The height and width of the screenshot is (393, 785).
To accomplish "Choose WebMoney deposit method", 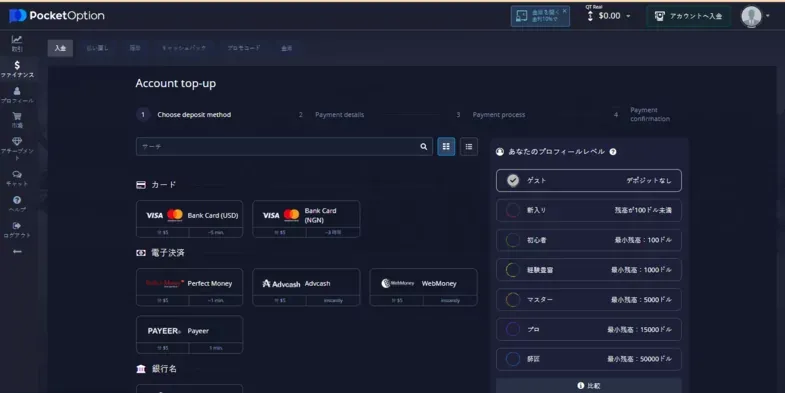I will [423, 287].
